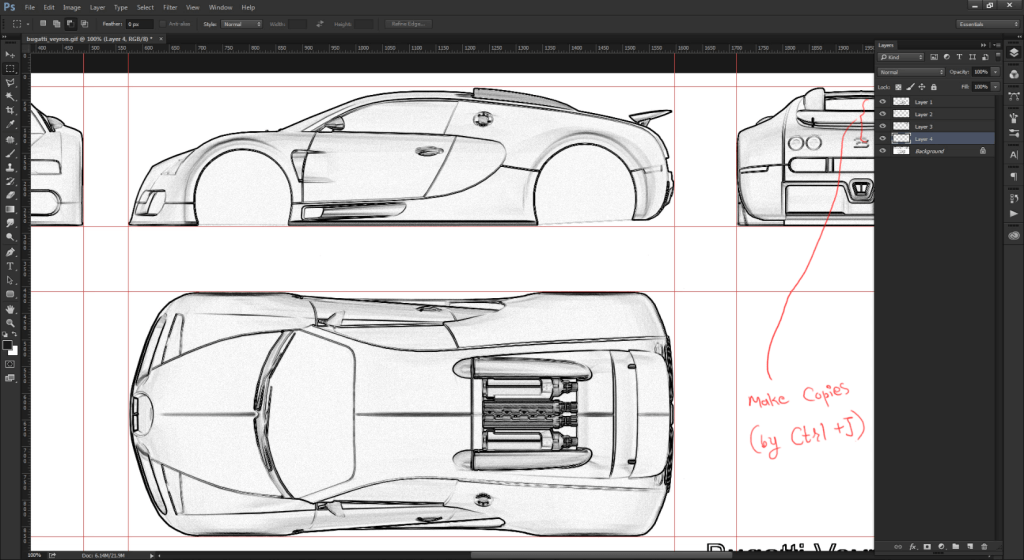This screenshot has width=1024, height=560.
Task: Filter layers by smart object type
Action: tap(985, 57)
